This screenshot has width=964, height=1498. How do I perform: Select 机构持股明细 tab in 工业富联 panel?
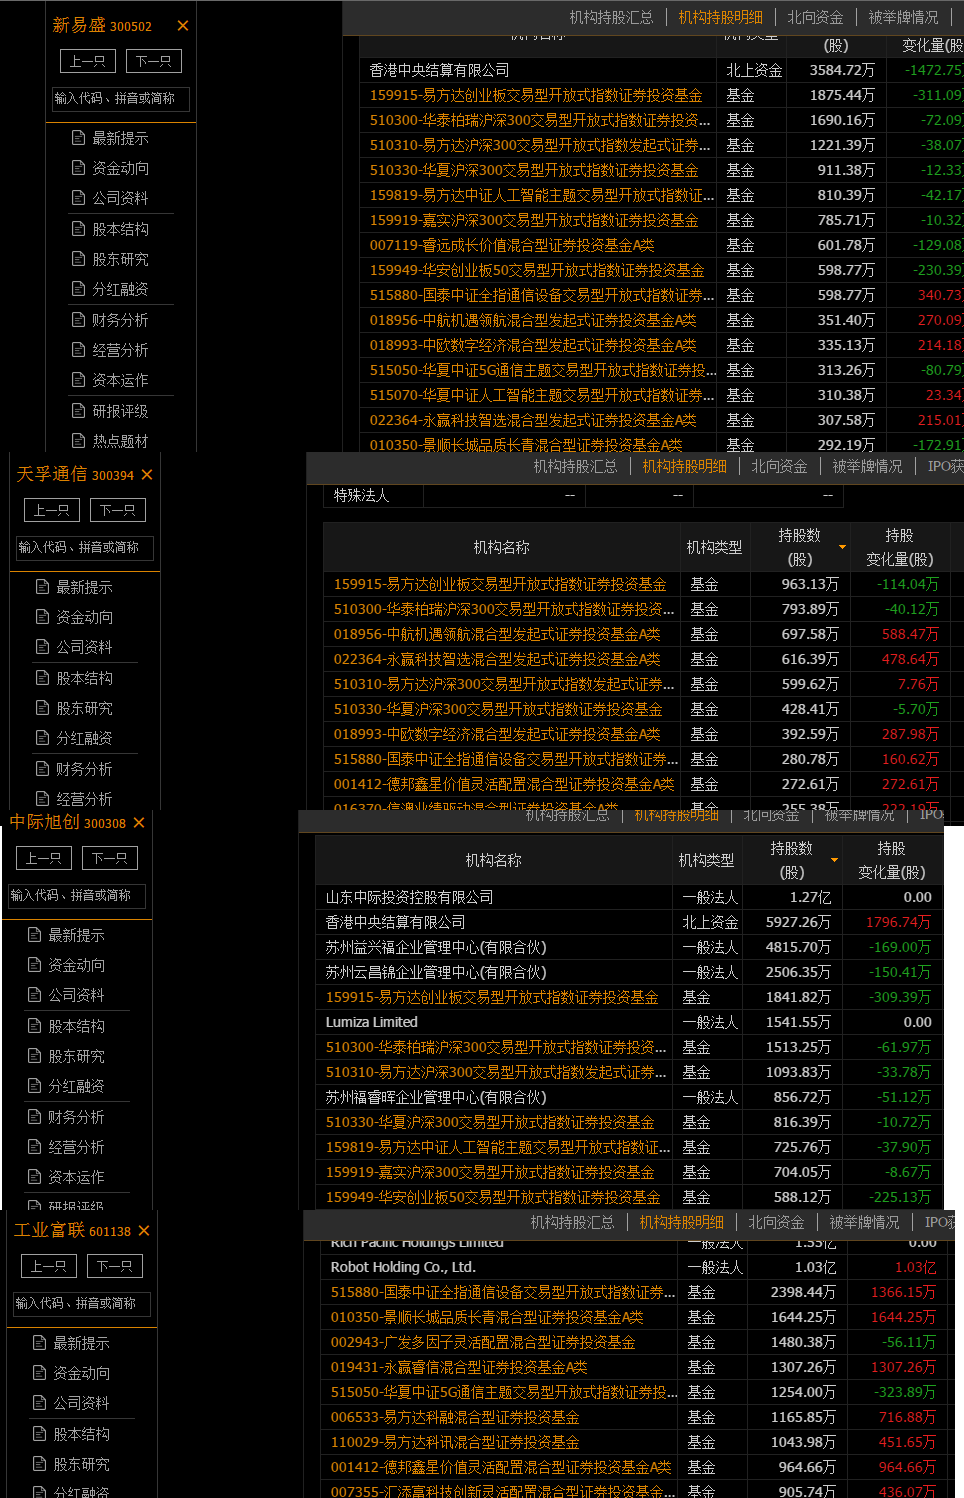pos(682,1222)
